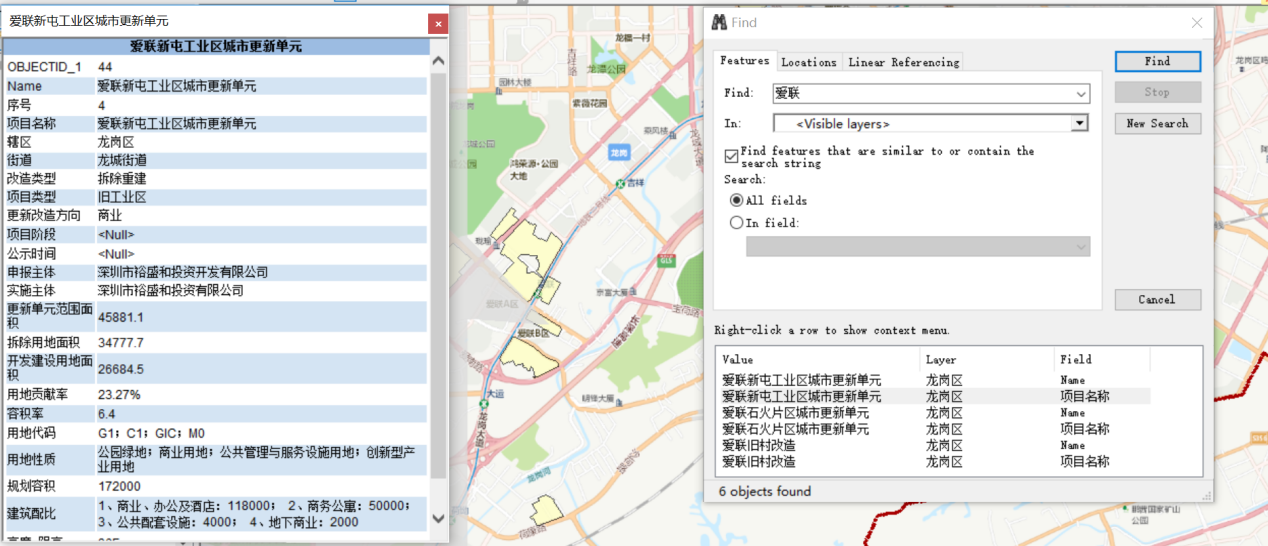
Task: Open the In field dropdown list
Action: [x=1080, y=247]
